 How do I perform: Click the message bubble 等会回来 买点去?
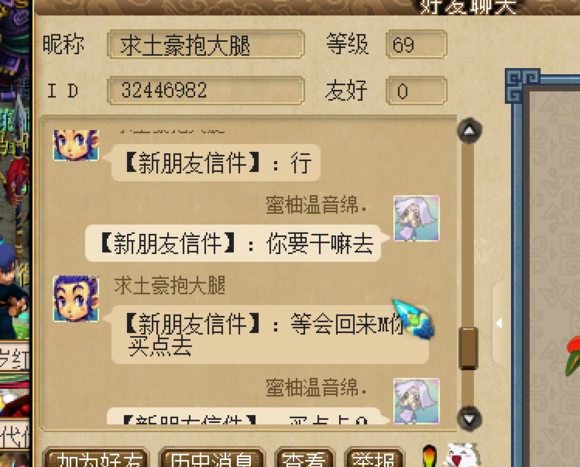tap(270, 335)
